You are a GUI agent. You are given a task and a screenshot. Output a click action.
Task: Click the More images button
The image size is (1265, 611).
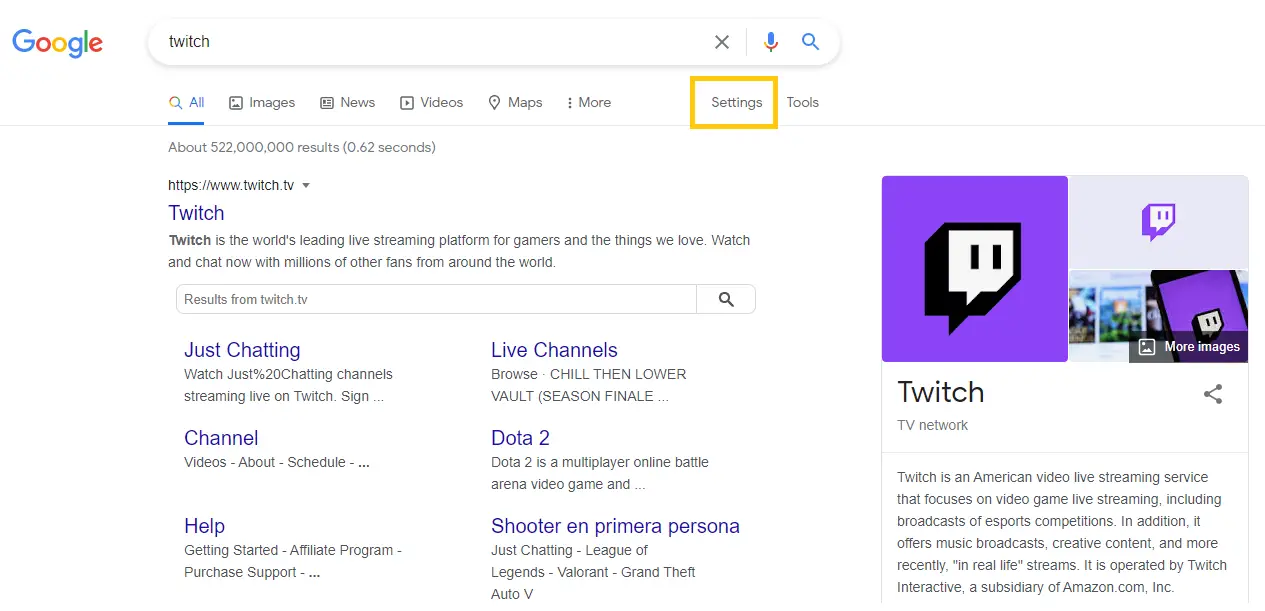pos(1189,347)
